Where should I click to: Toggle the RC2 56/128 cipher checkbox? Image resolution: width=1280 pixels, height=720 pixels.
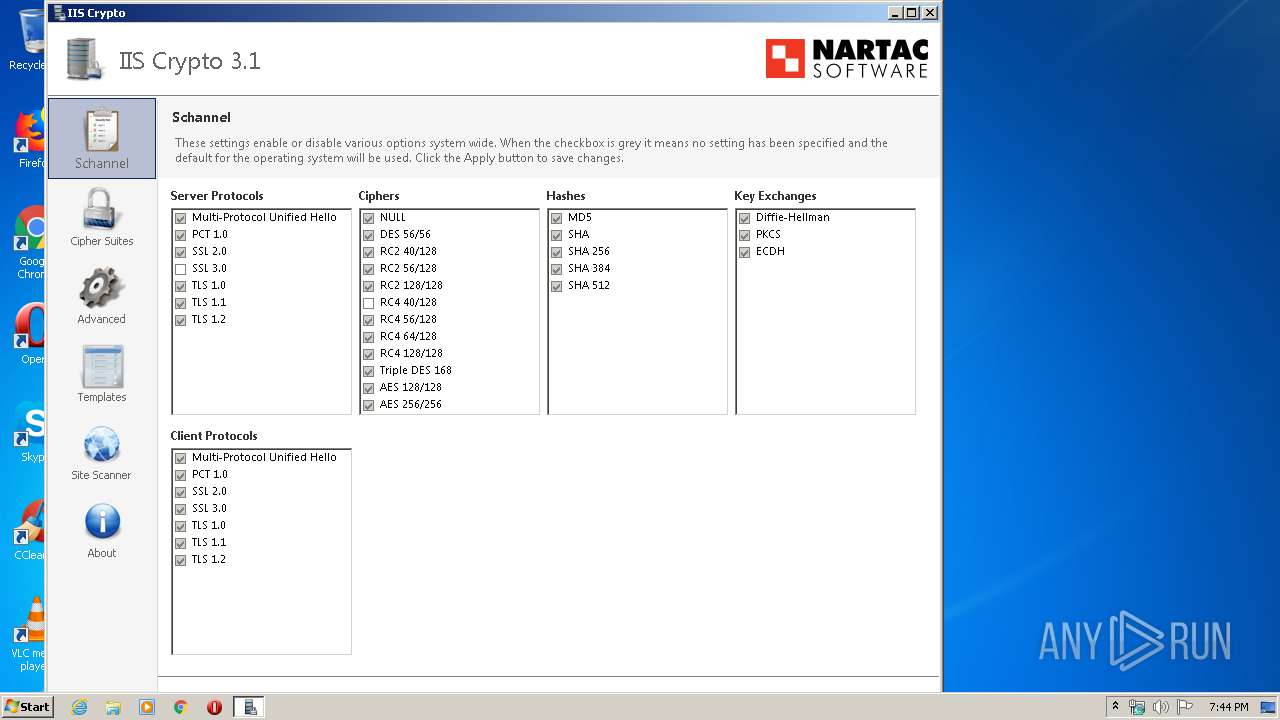click(369, 269)
